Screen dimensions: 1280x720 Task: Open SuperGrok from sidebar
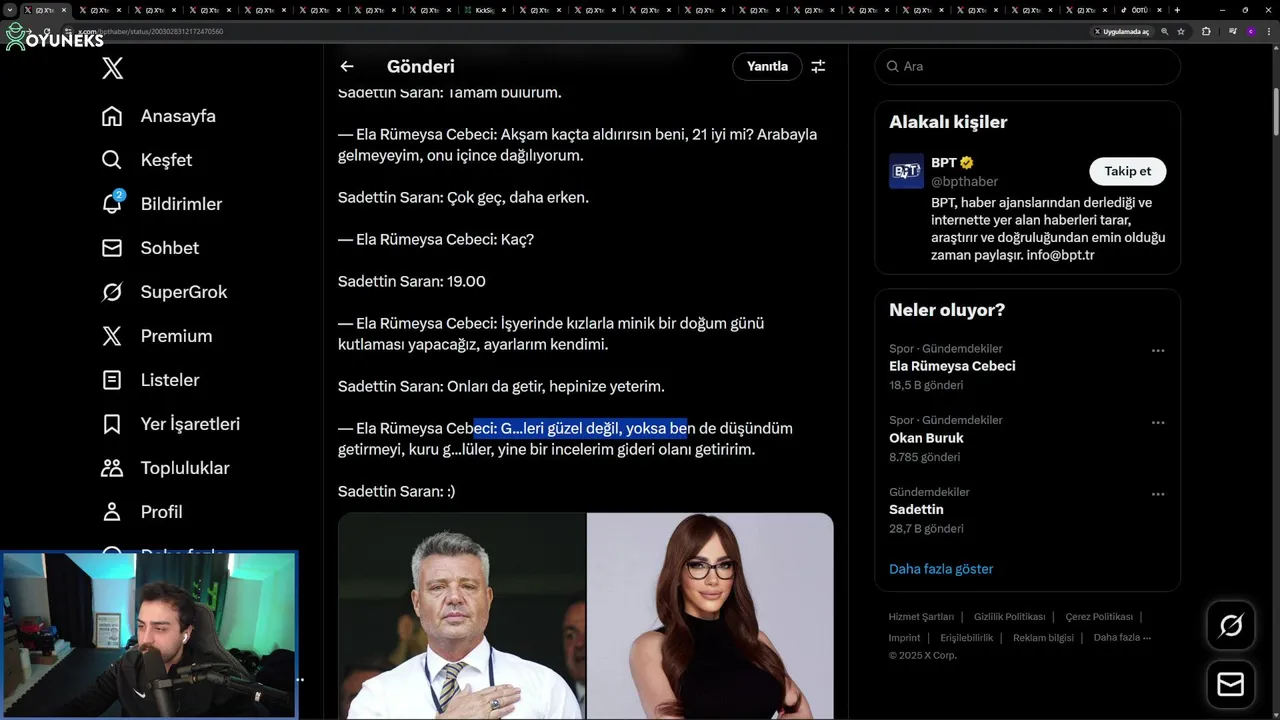164,292
